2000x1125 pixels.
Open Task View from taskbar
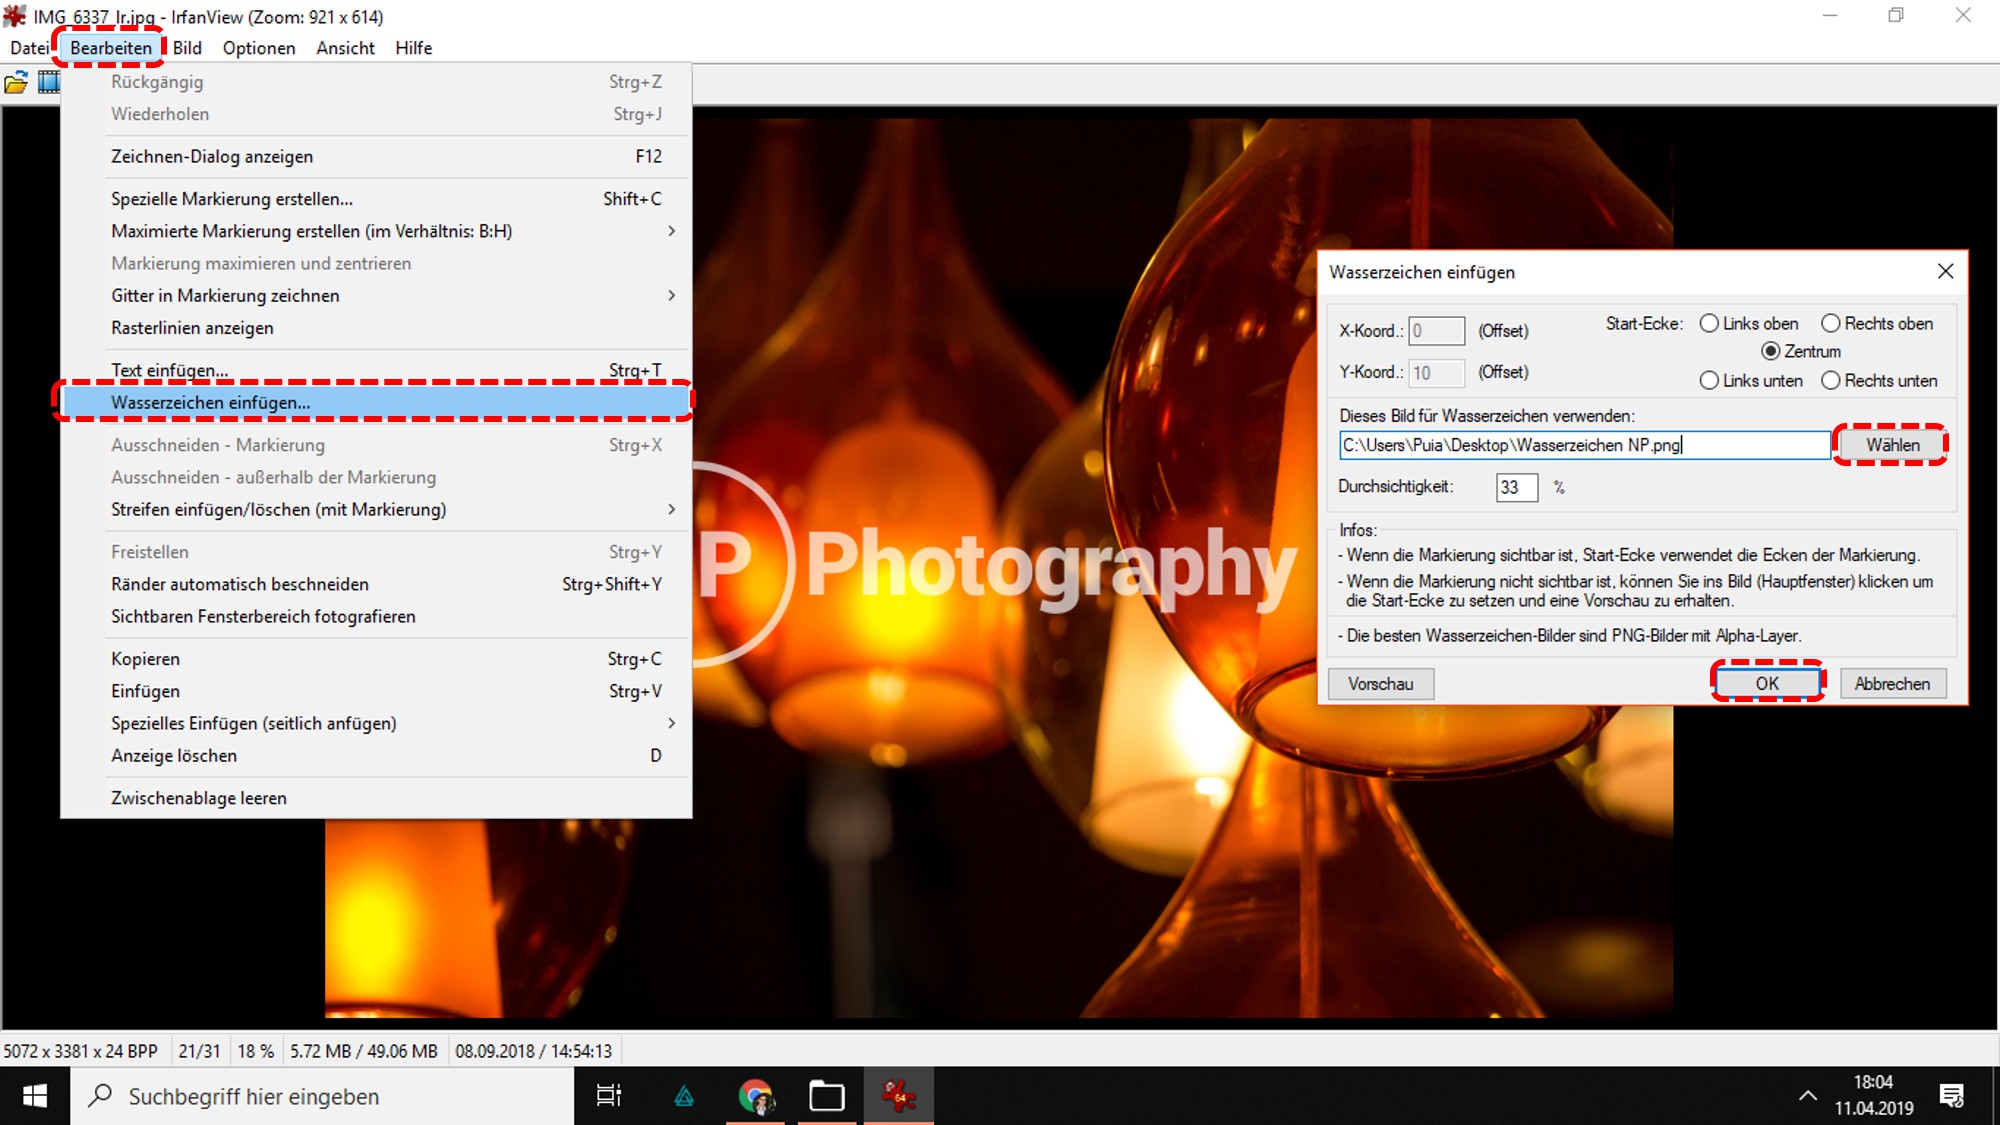tap(608, 1096)
